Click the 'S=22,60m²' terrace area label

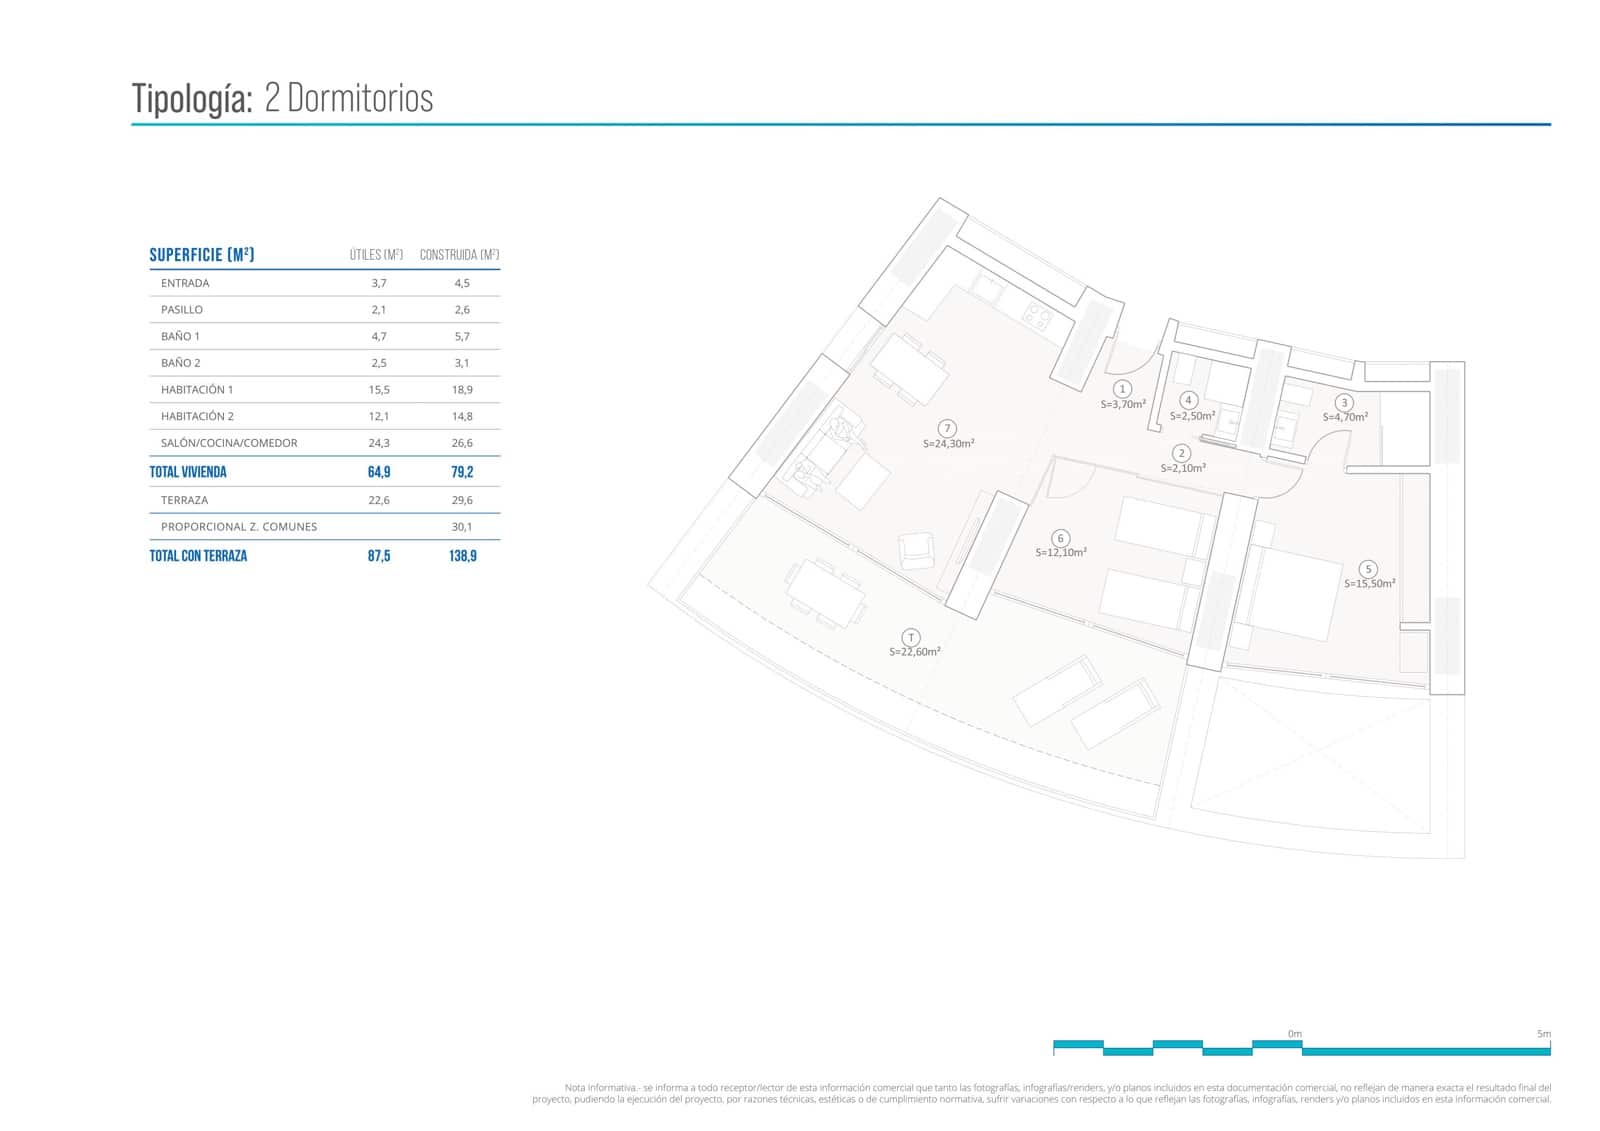point(914,652)
